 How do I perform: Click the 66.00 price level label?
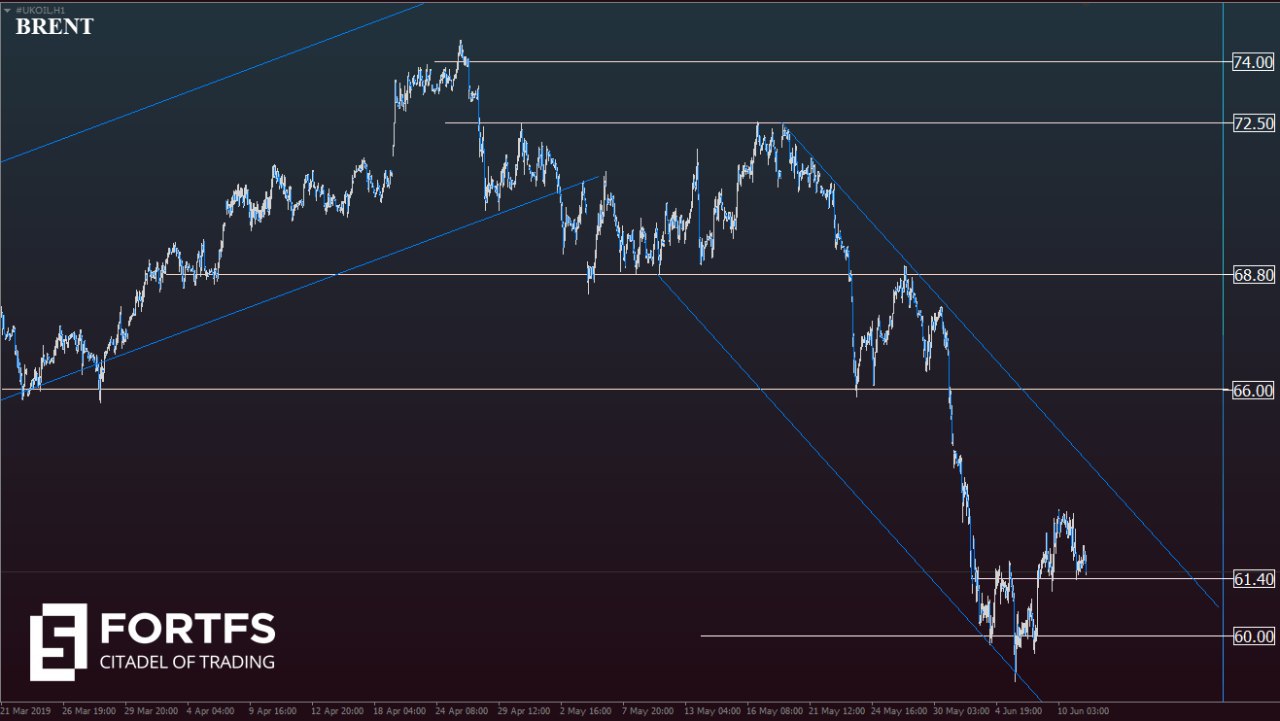[x=1253, y=390]
